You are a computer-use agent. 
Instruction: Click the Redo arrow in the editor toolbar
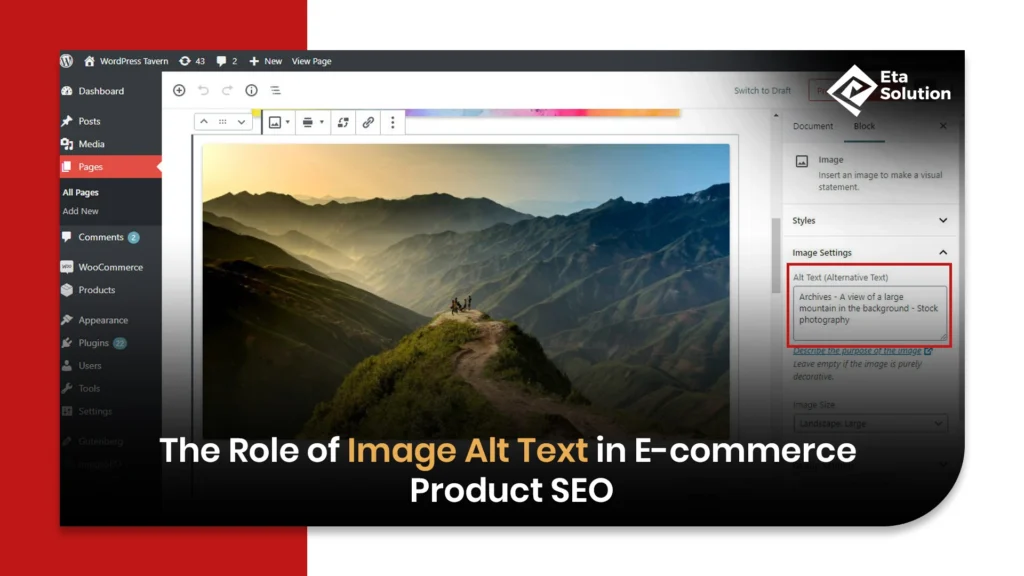pyautogui.click(x=226, y=90)
